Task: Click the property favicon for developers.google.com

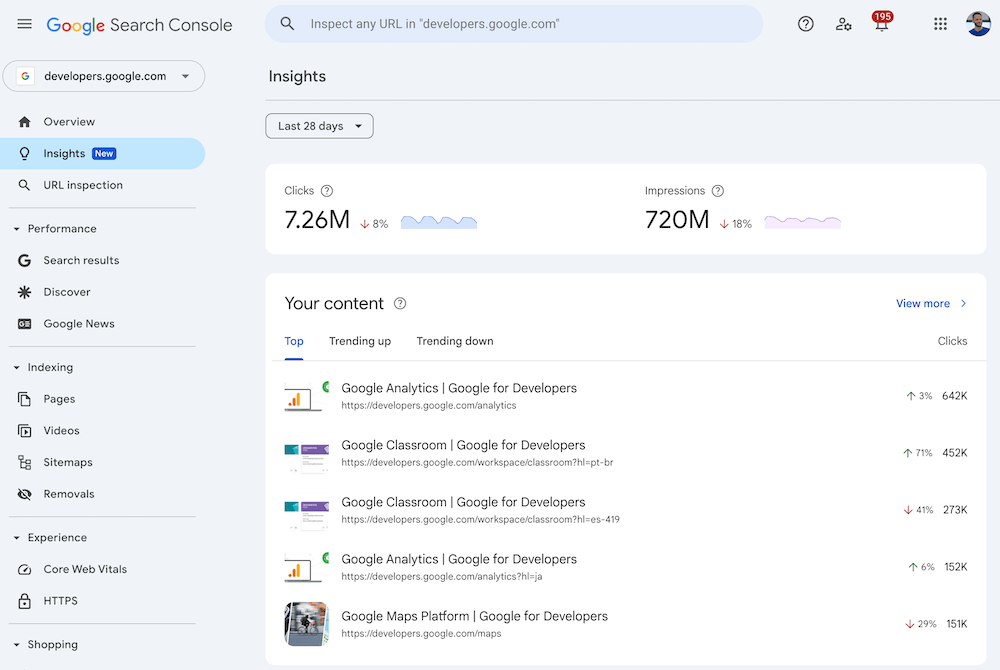Action: point(25,76)
